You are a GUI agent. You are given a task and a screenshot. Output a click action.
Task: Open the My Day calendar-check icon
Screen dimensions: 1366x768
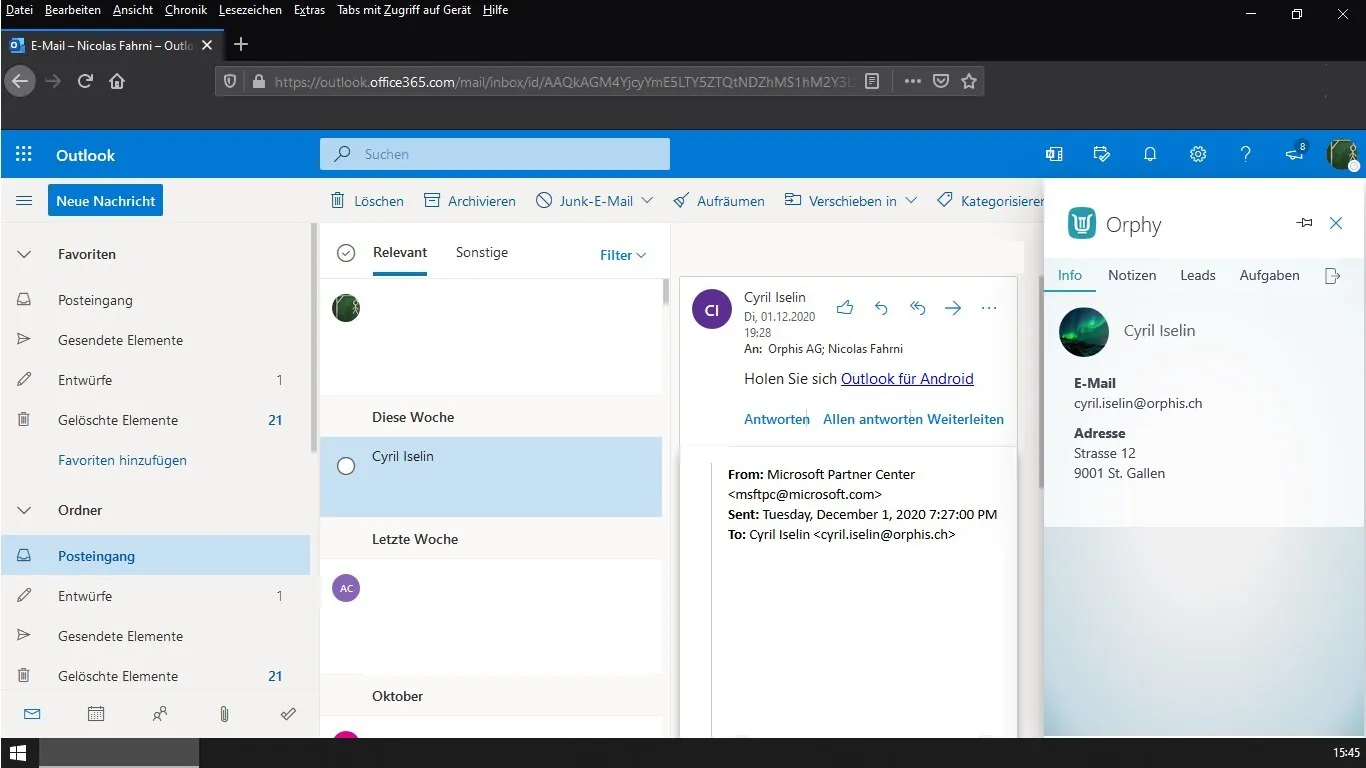pyautogui.click(x=1102, y=154)
